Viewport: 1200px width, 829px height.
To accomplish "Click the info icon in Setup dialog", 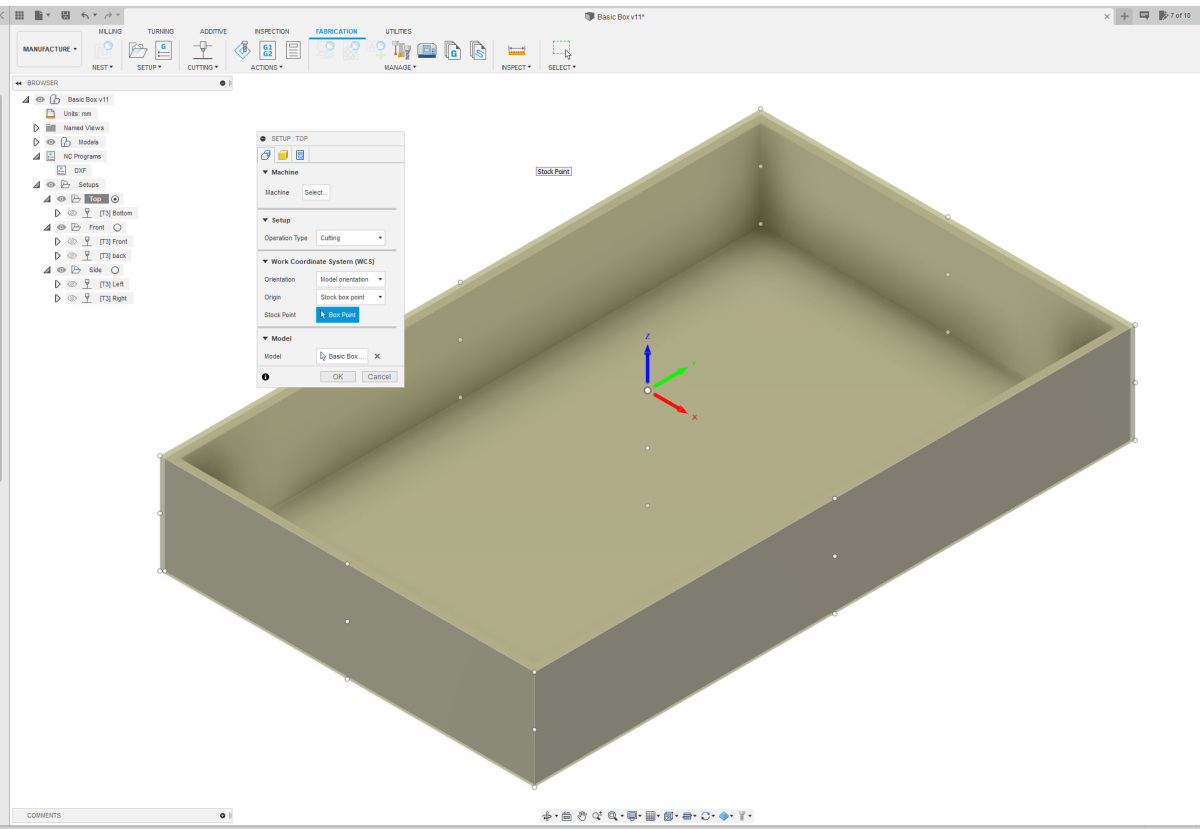I will [x=266, y=377].
